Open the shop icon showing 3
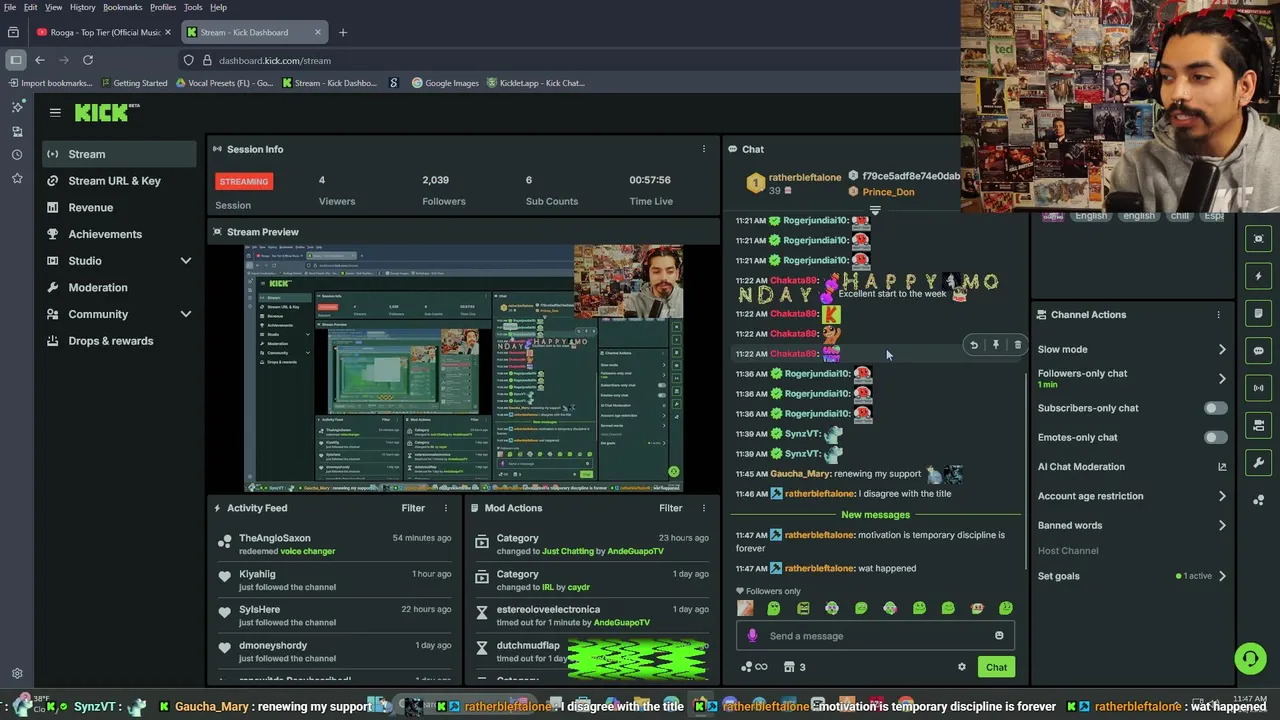This screenshot has height=720, width=1280. tap(794, 667)
